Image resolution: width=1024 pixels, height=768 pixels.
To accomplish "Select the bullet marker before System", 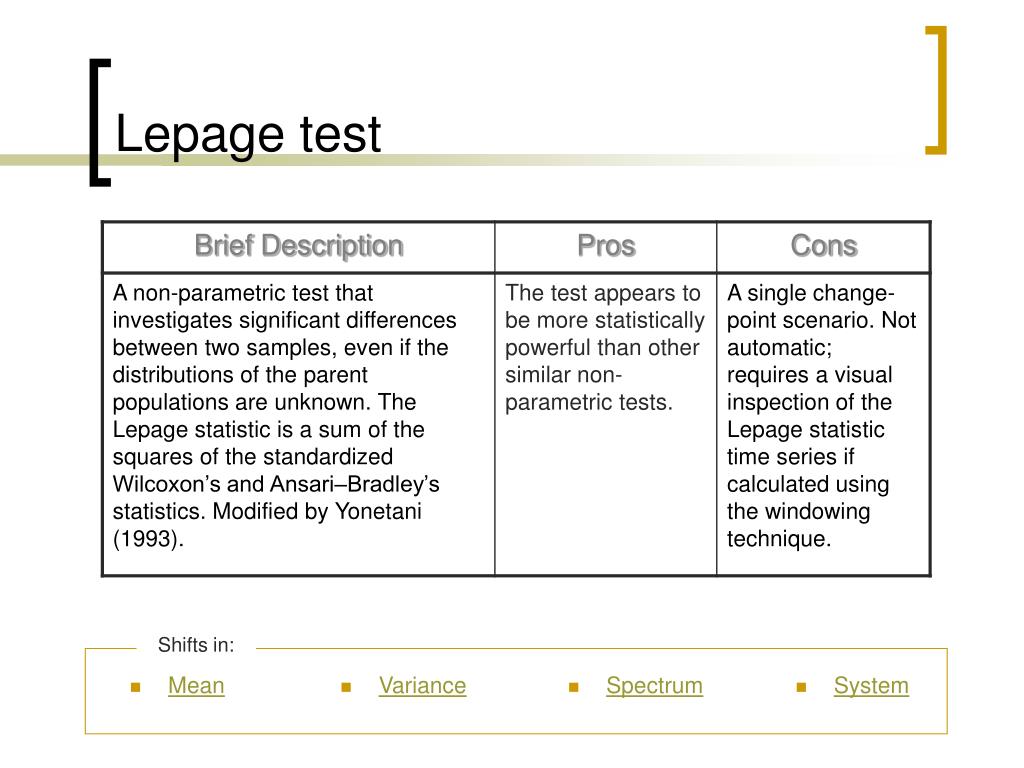I will tap(801, 688).
